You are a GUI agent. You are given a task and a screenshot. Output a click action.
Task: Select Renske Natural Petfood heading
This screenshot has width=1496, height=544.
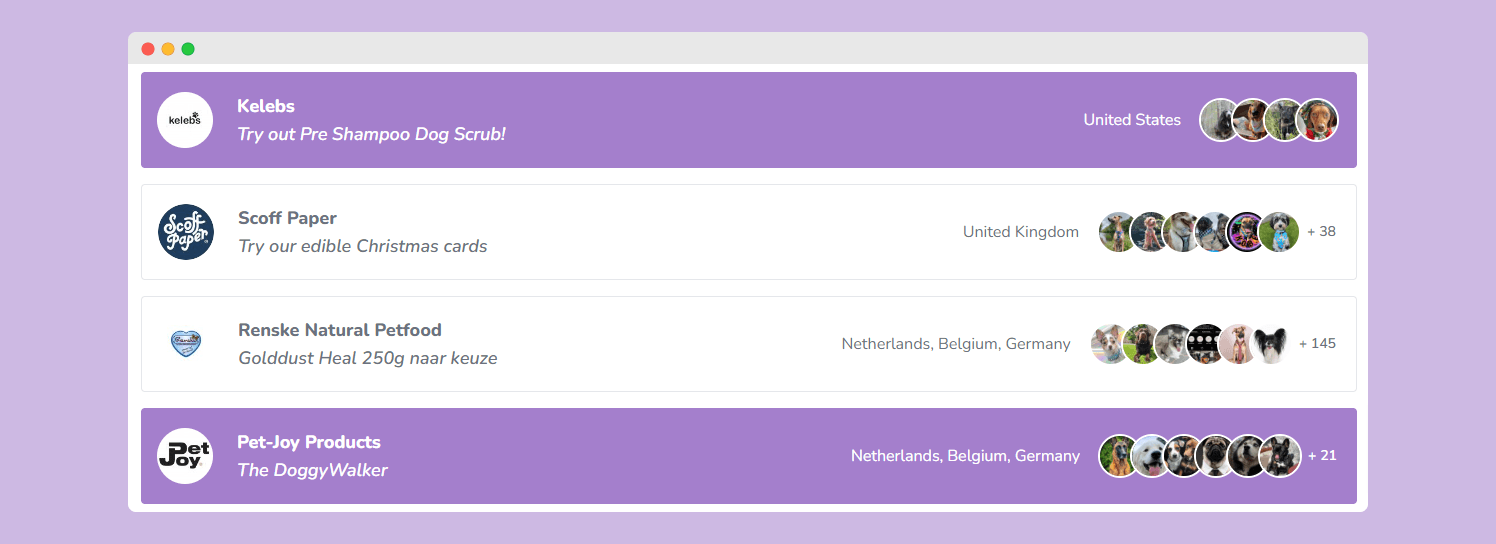[339, 330]
